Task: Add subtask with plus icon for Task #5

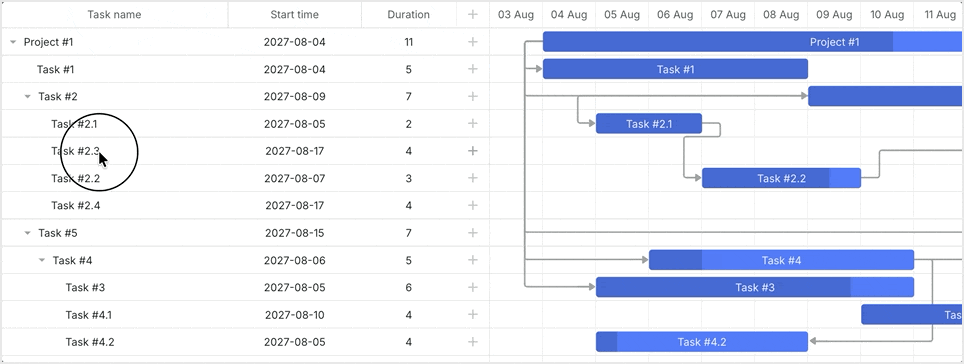Action: point(473,232)
